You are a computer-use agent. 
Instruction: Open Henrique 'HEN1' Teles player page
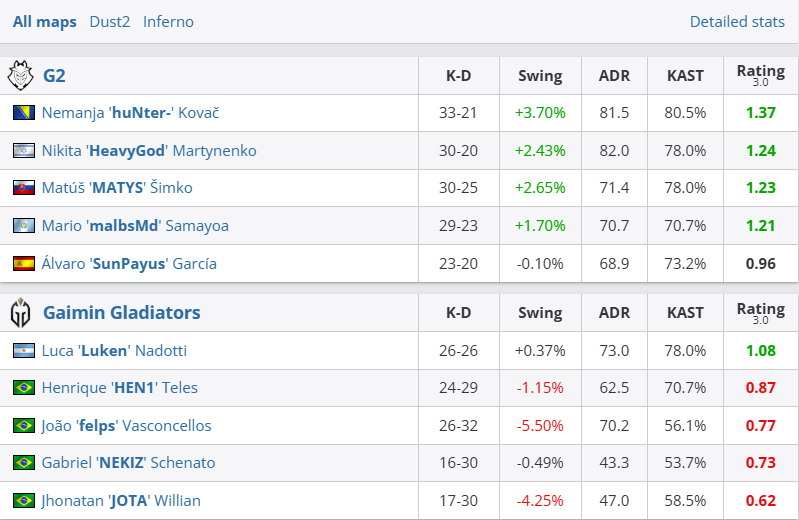[121, 388]
